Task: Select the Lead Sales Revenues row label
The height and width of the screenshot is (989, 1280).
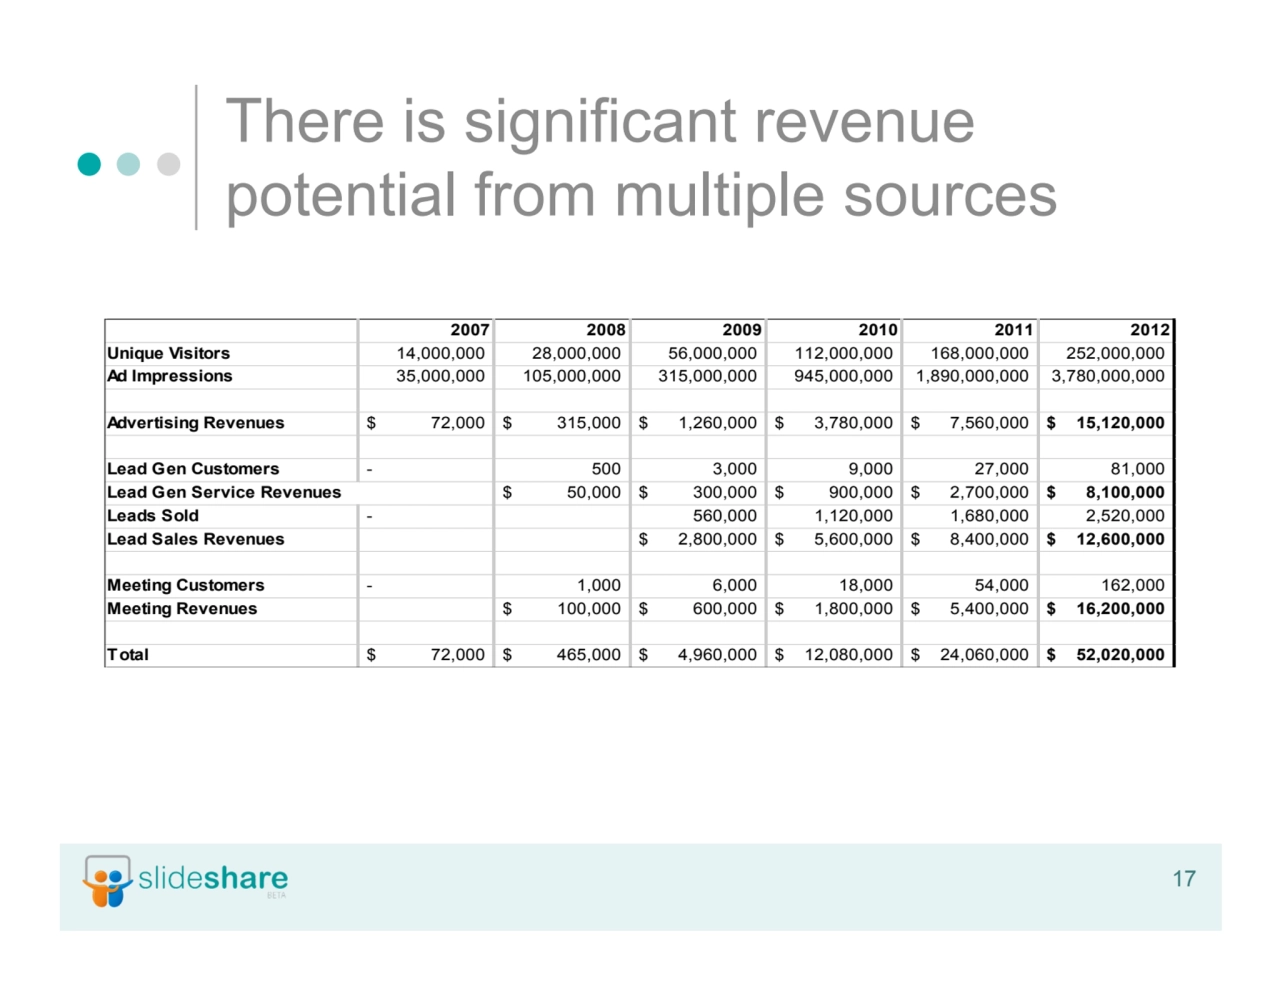Action: pyautogui.click(x=195, y=539)
